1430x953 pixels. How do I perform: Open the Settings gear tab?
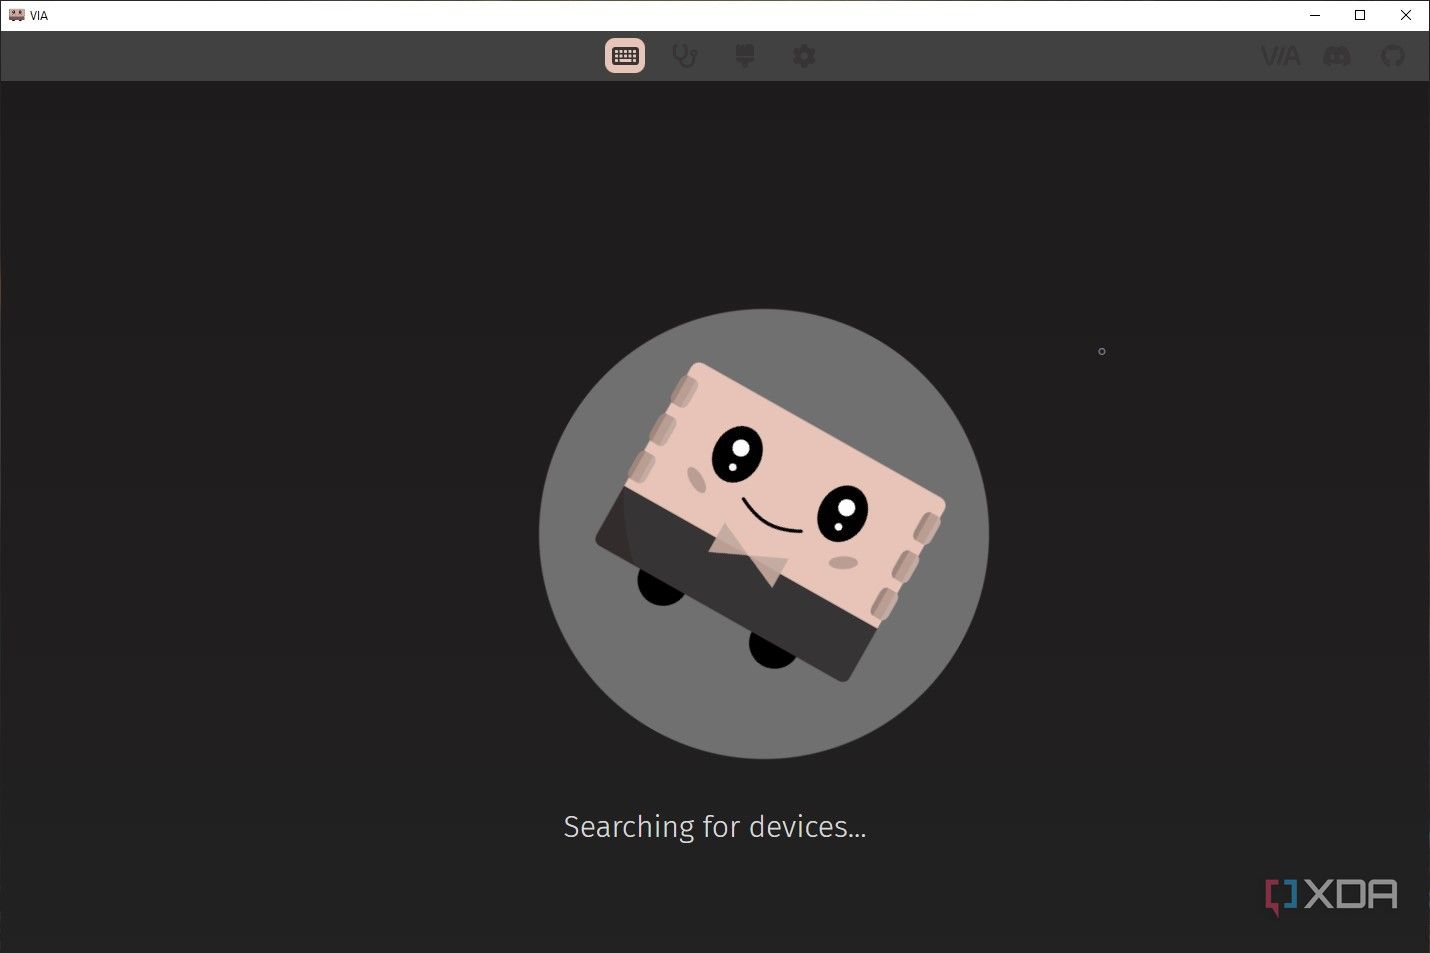pyautogui.click(x=804, y=56)
